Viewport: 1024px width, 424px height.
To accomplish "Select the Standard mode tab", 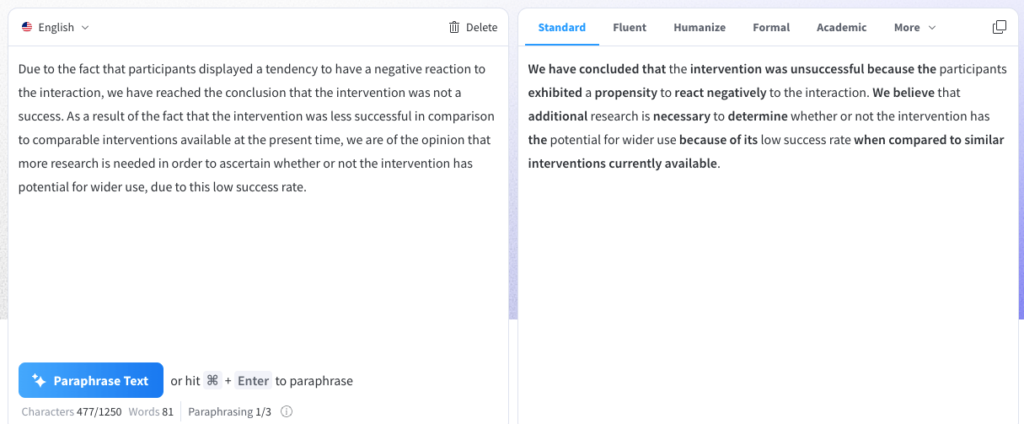I will (x=562, y=28).
